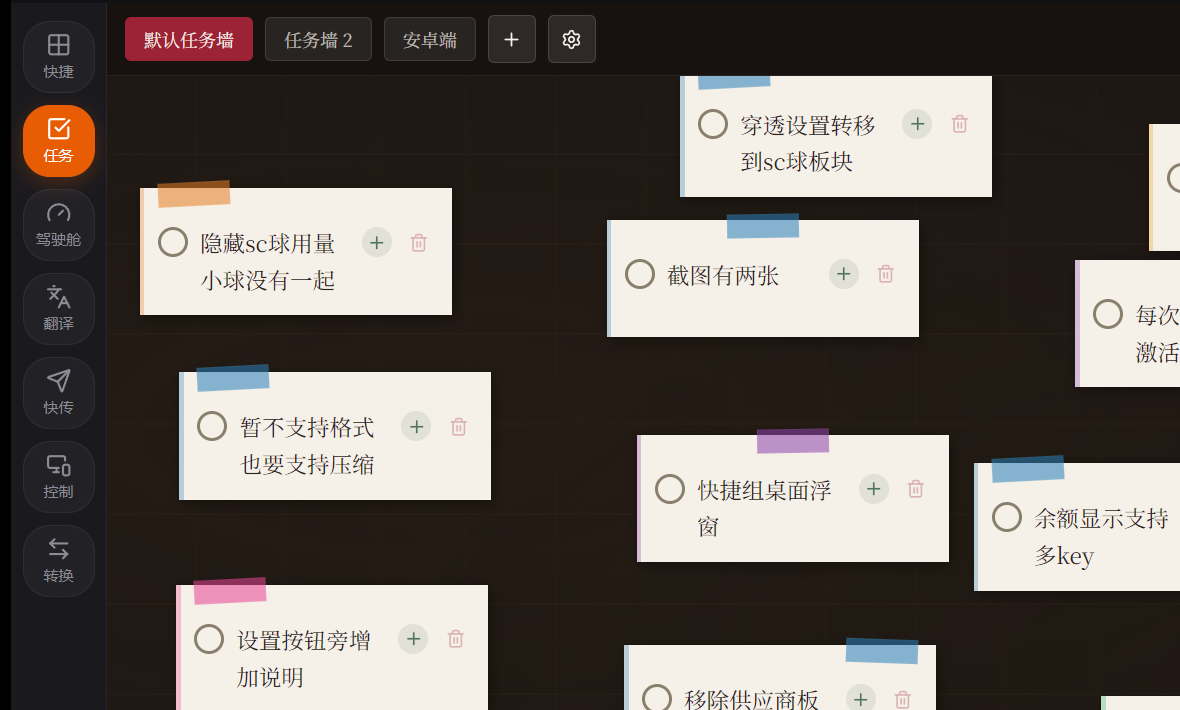Image resolution: width=1180 pixels, height=710 pixels.
Task: Add subtask to 截图有两张 card
Action: coord(844,274)
